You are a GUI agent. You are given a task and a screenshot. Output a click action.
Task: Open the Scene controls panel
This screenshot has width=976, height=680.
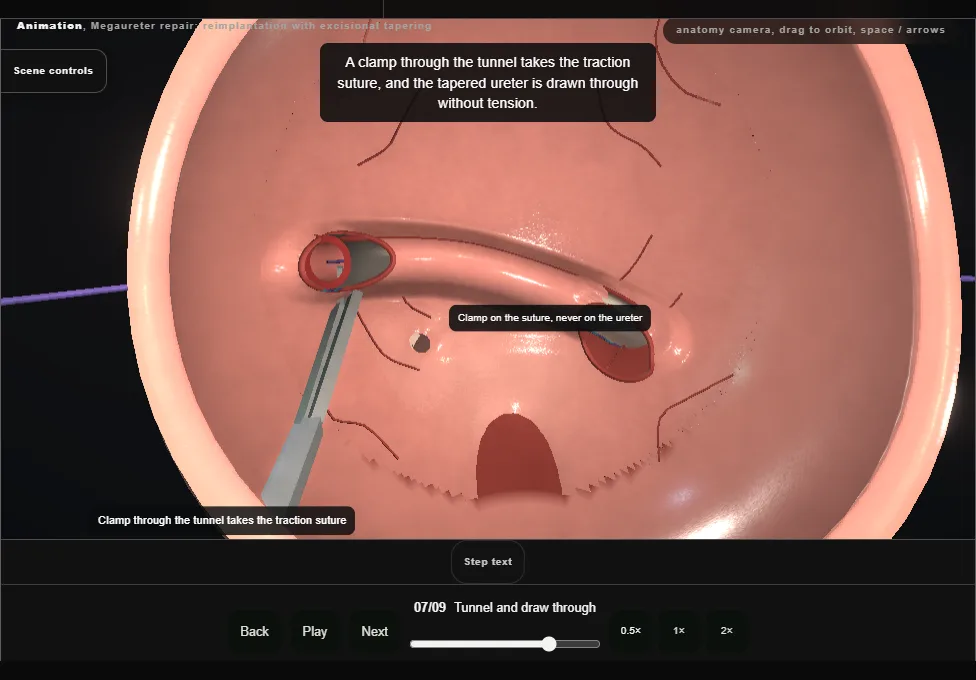pos(54,71)
